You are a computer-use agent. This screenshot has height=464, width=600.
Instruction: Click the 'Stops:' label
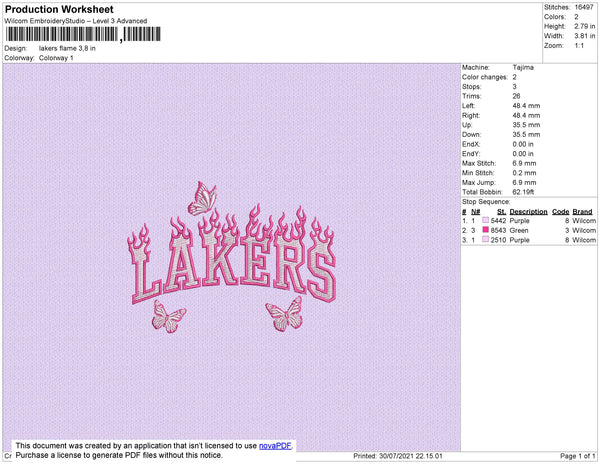pos(471,86)
